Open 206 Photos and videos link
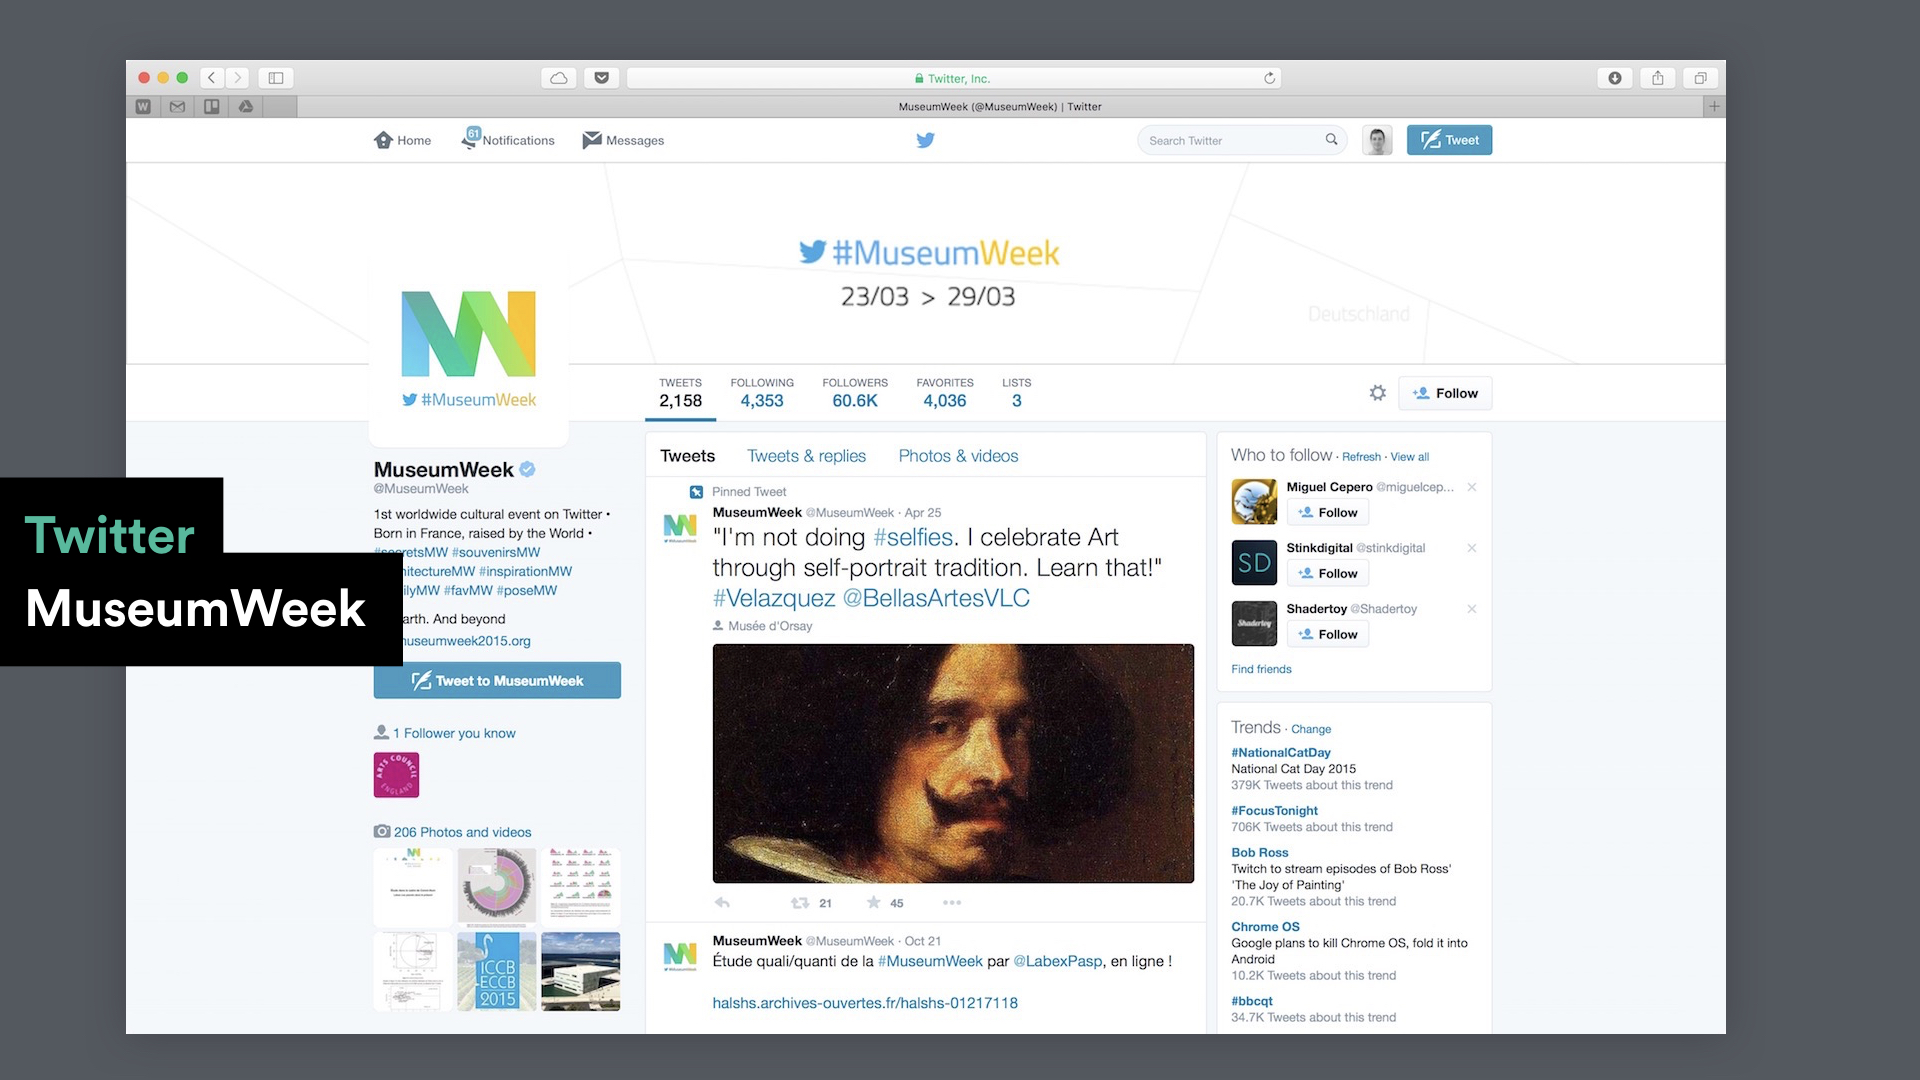 pos(462,832)
